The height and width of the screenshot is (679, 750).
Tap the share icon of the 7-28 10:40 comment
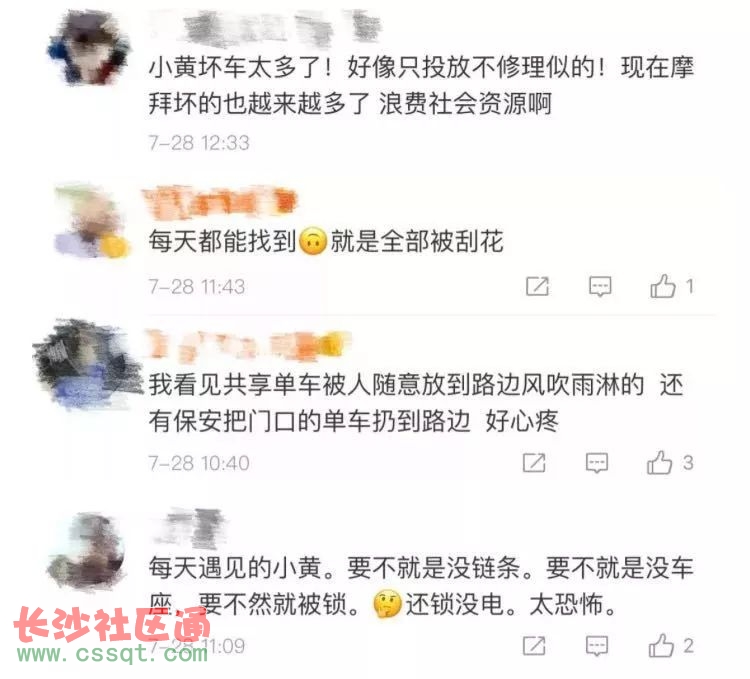point(534,462)
